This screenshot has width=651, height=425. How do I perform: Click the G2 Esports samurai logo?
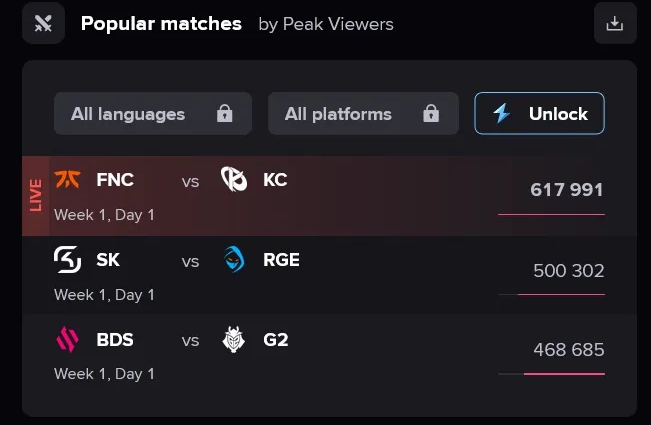(x=234, y=340)
